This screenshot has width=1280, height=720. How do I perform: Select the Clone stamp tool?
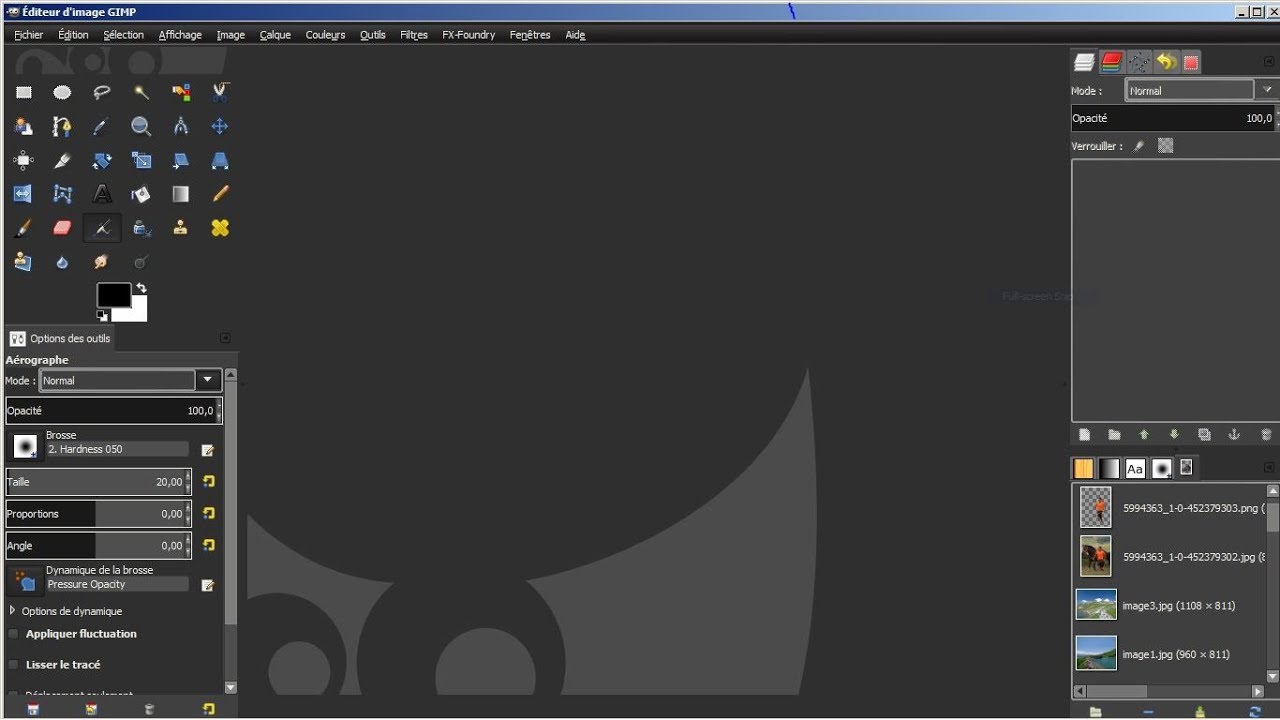pyautogui.click(x=180, y=228)
